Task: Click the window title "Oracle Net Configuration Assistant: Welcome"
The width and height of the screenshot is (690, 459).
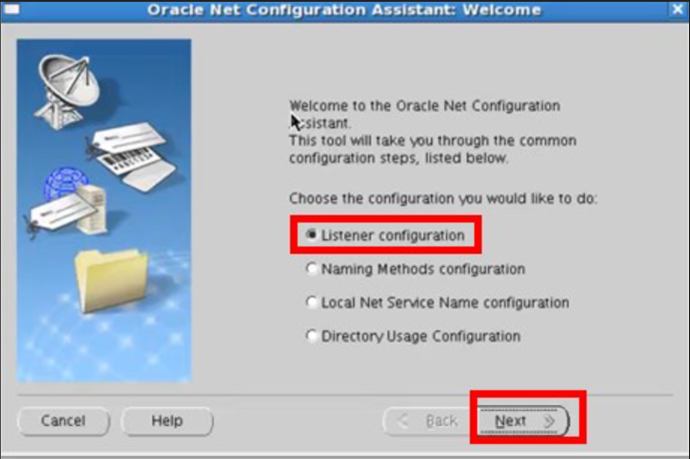Action: (344, 10)
